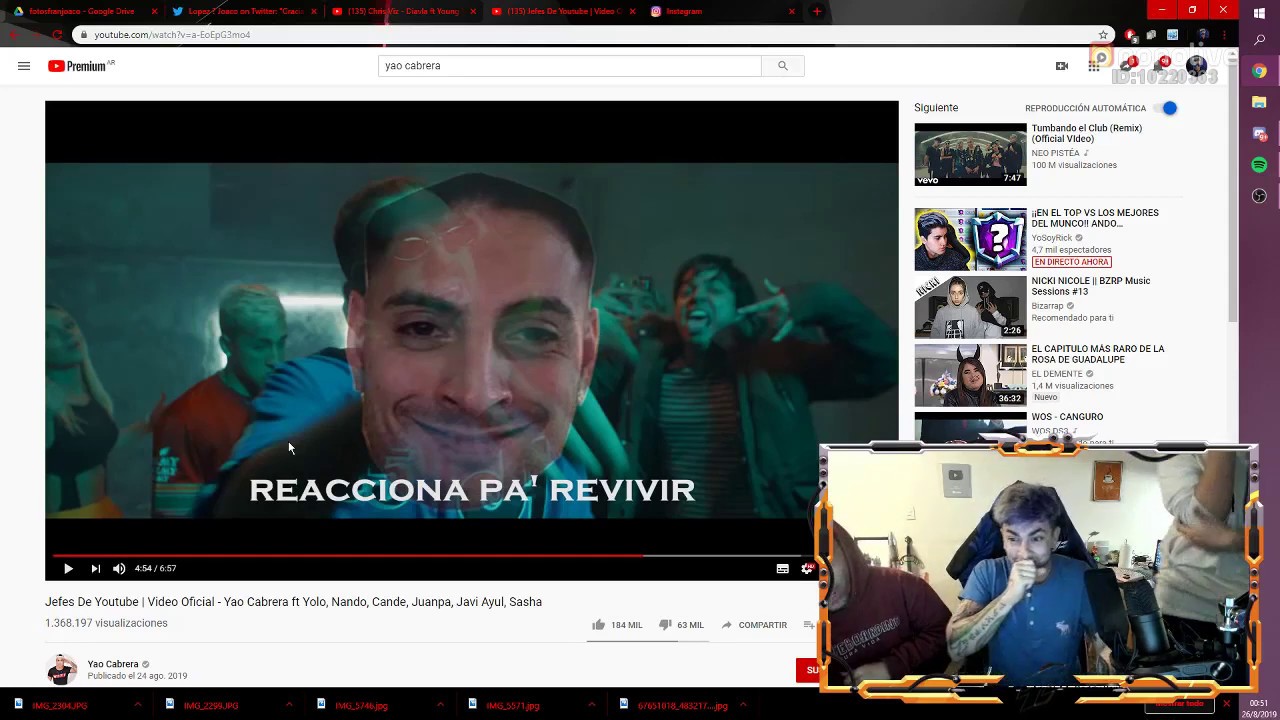
Task: Focus the search box containing yao cabrera
Action: pyautogui.click(x=570, y=66)
